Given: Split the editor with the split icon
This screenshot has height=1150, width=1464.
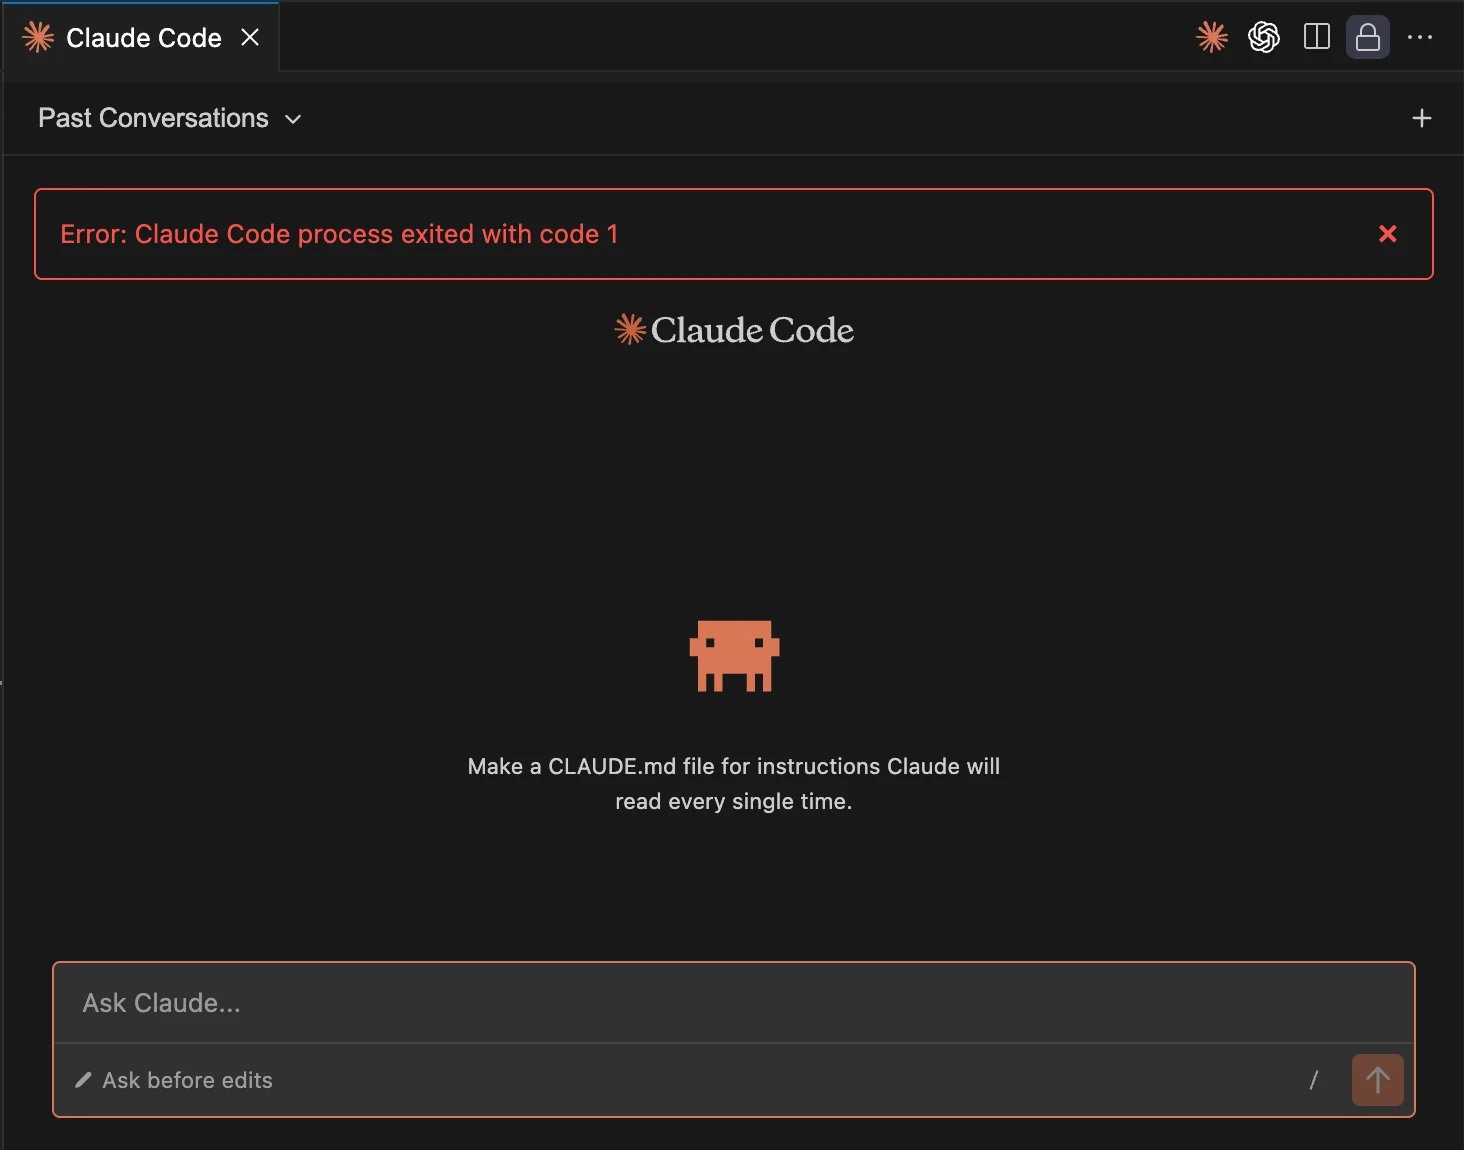Looking at the screenshot, I should (x=1317, y=38).
